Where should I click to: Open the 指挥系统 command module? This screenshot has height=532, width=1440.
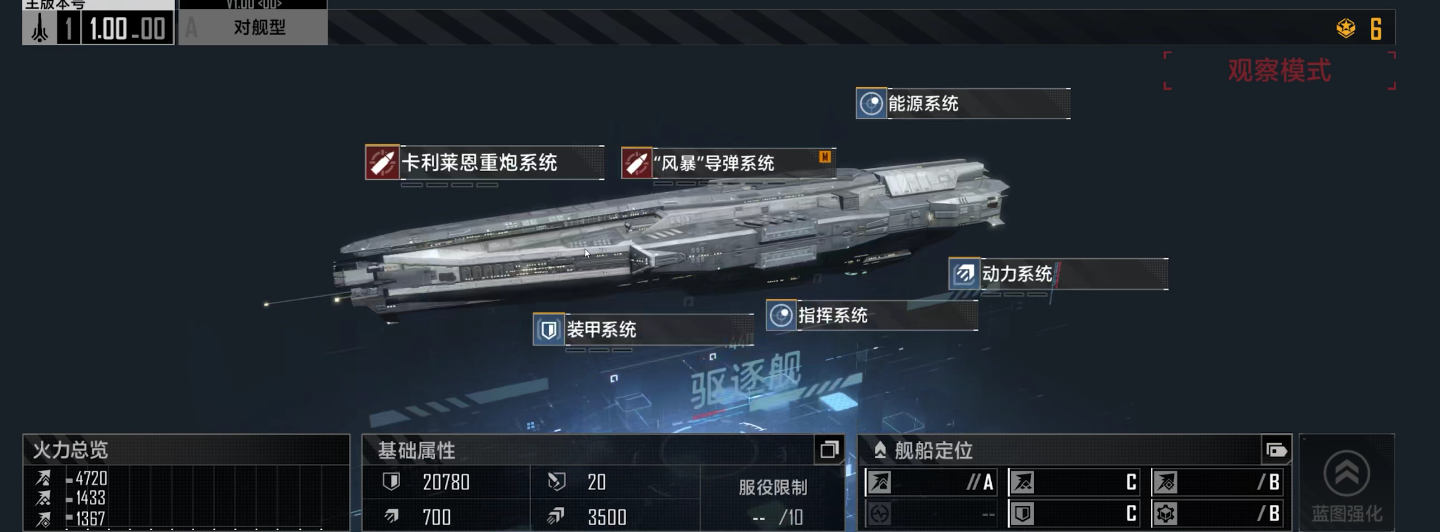[x=872, y=315]
